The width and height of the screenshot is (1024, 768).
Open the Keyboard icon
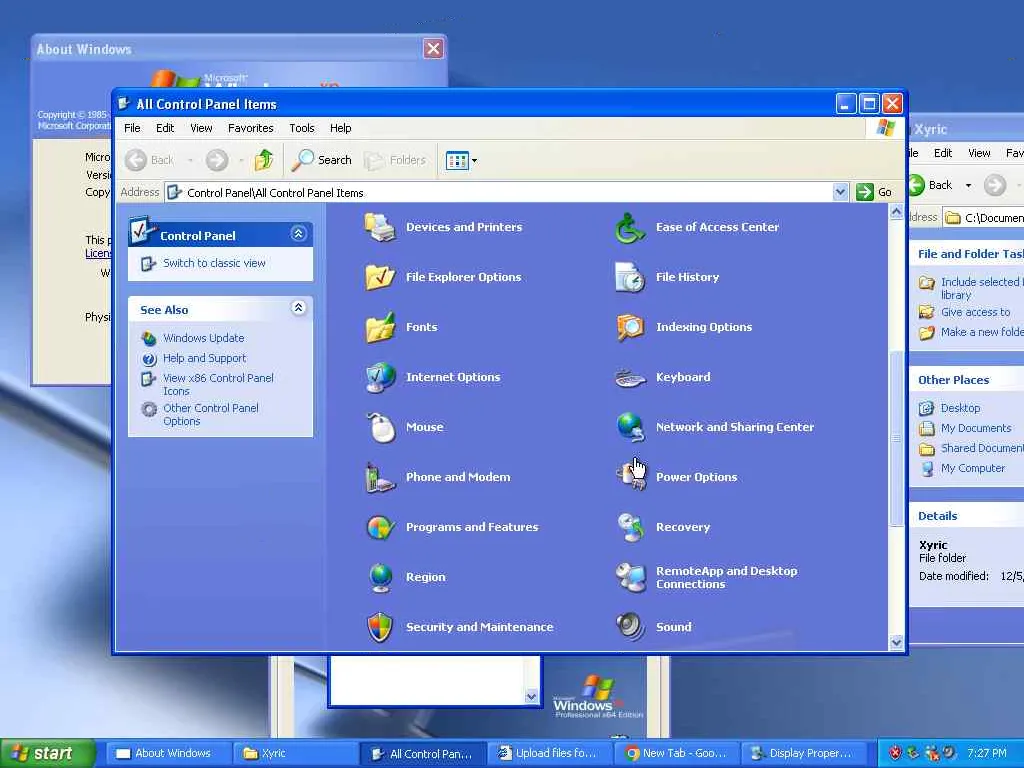coord(630,377)
